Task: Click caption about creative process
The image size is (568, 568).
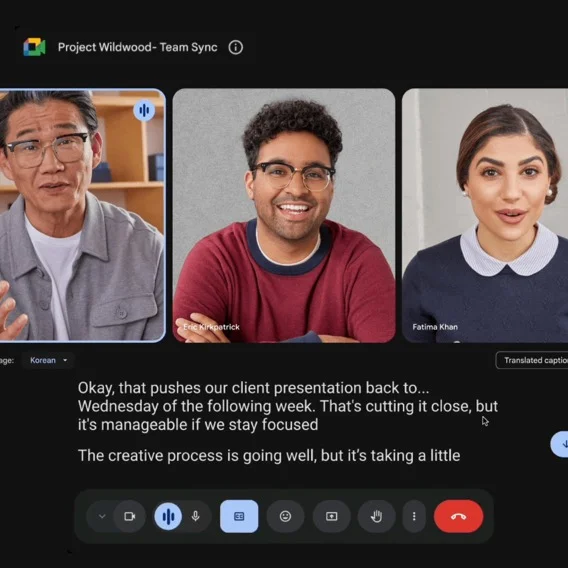Action: pyautogui.click(x=269, y=456)
